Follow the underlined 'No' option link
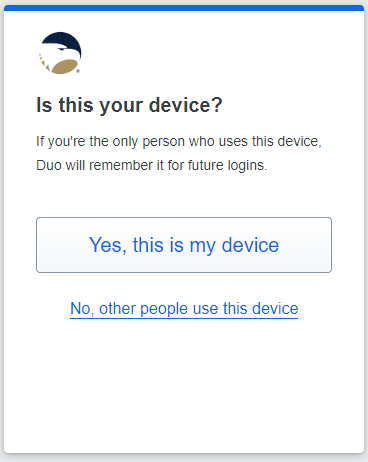This screenshot has width=368, height=462. [184, 309]
